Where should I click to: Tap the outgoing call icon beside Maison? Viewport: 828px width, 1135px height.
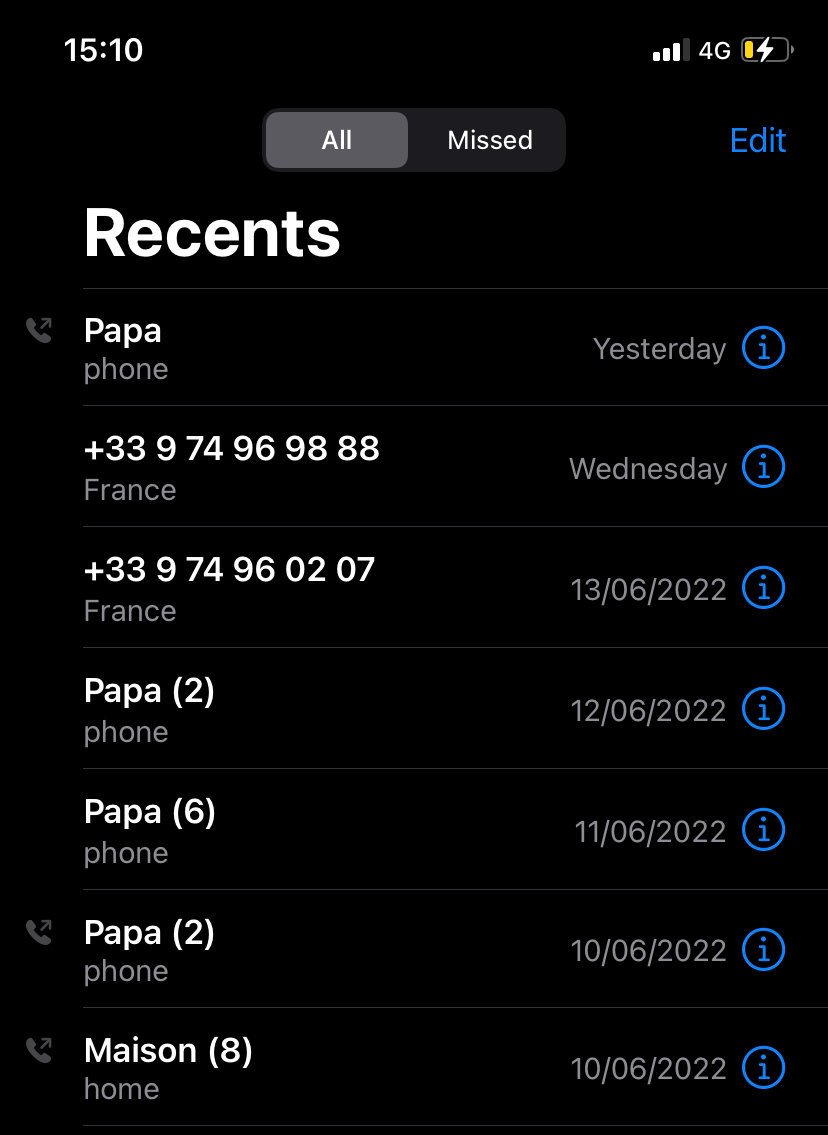click(38, 1050)
